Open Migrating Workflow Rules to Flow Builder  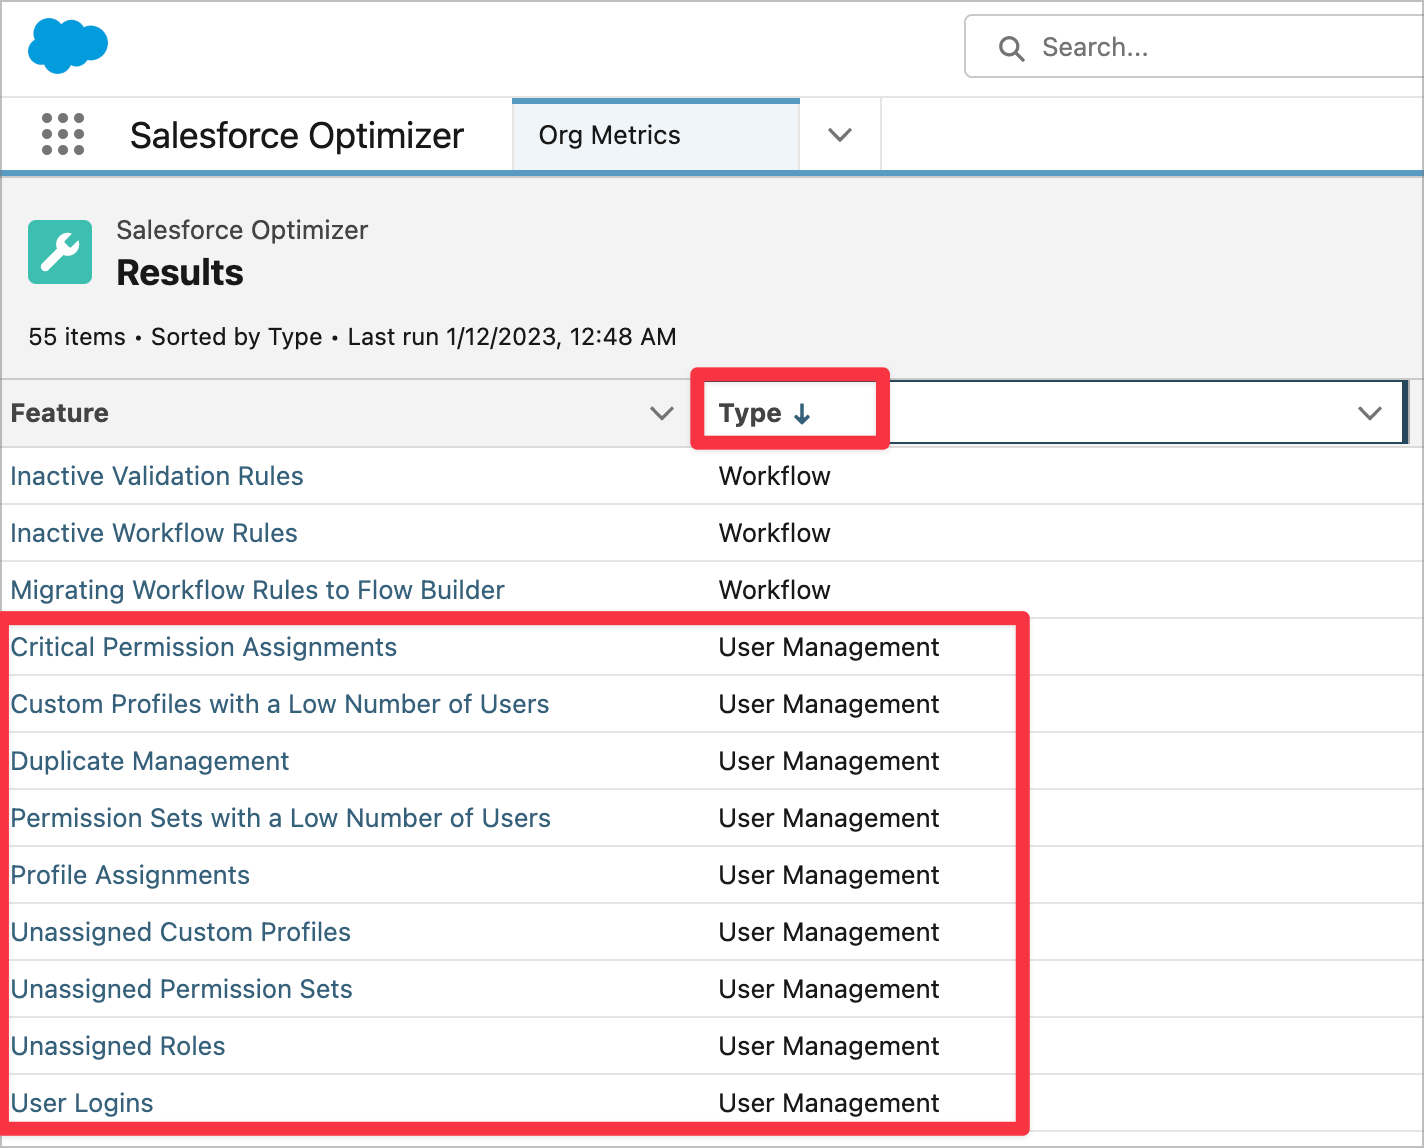point(258,590)
